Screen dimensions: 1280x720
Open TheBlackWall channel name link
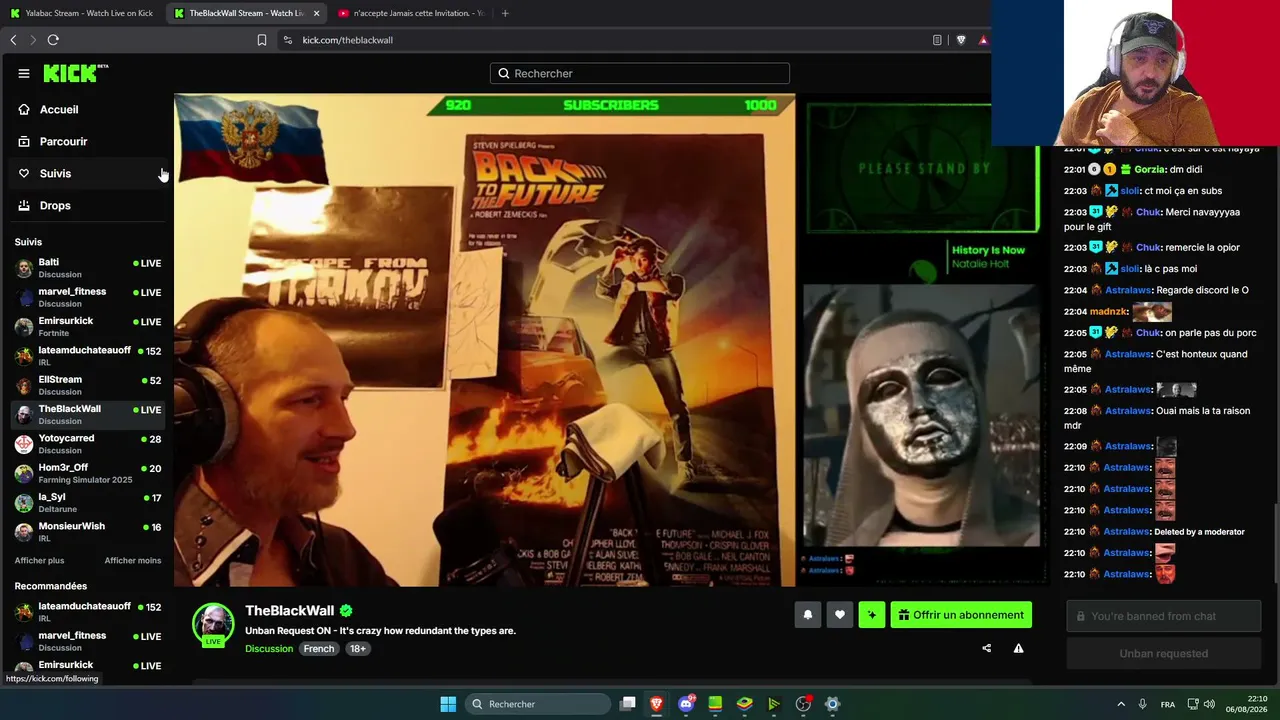[290, 611]
